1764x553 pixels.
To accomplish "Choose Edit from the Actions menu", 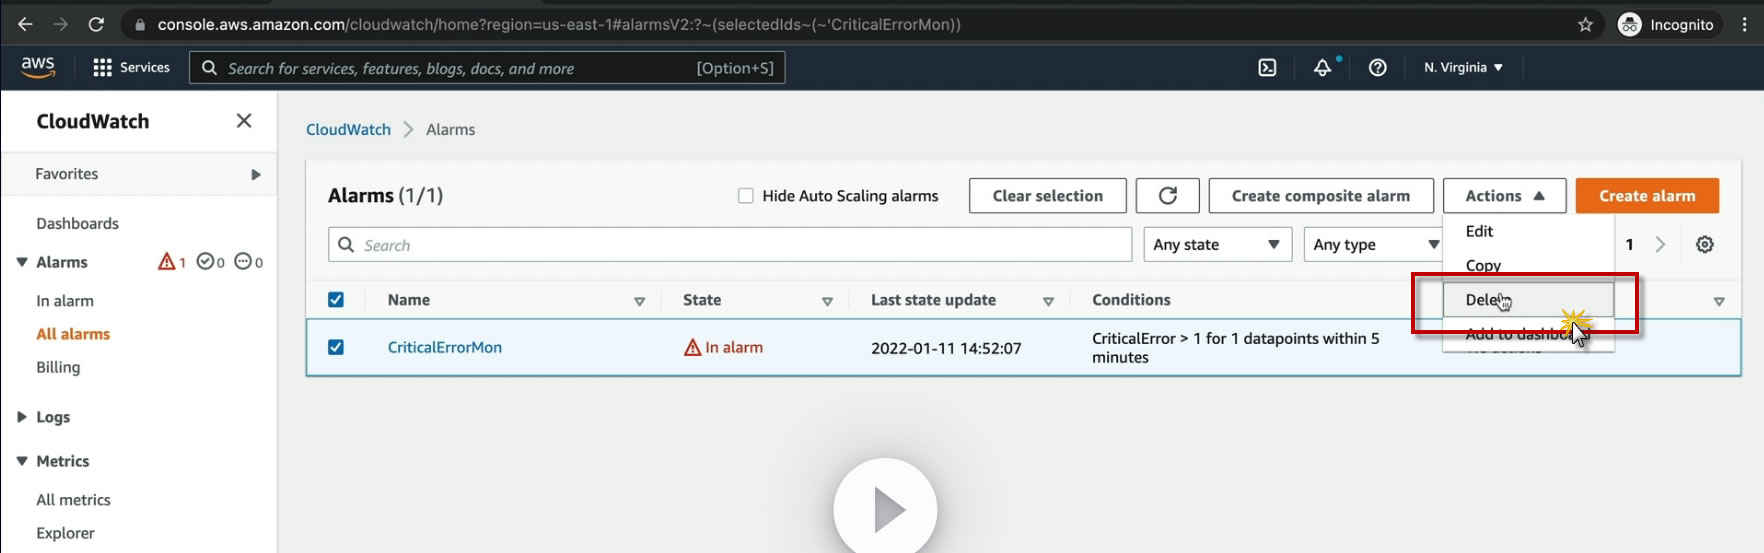I will 1479,231.
